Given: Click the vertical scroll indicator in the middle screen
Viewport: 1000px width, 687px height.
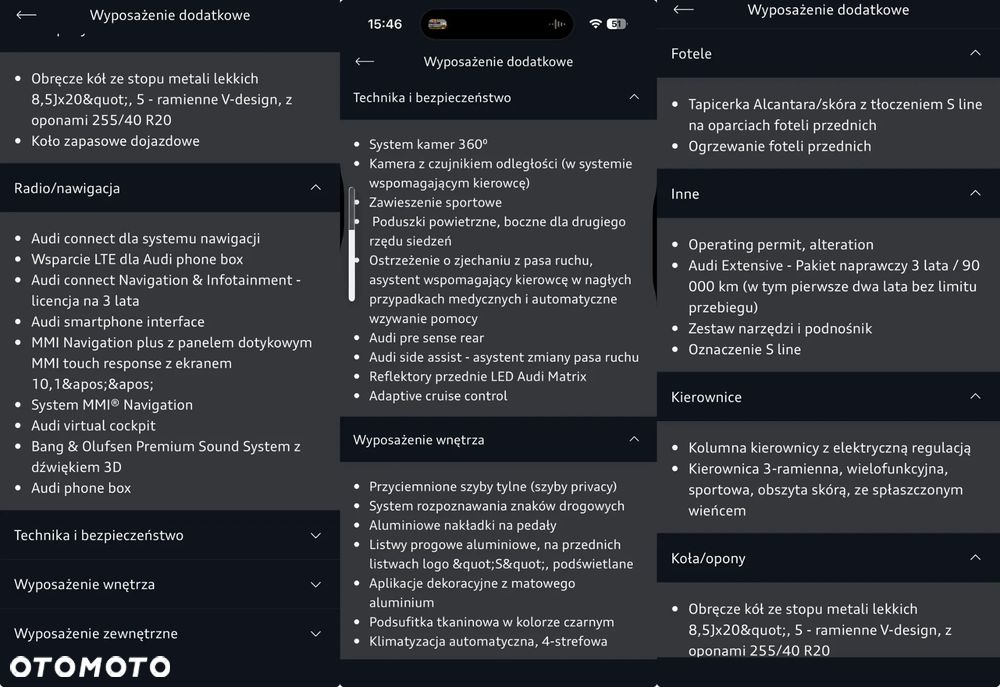Looking at the screenshot, I should [352, 244].
